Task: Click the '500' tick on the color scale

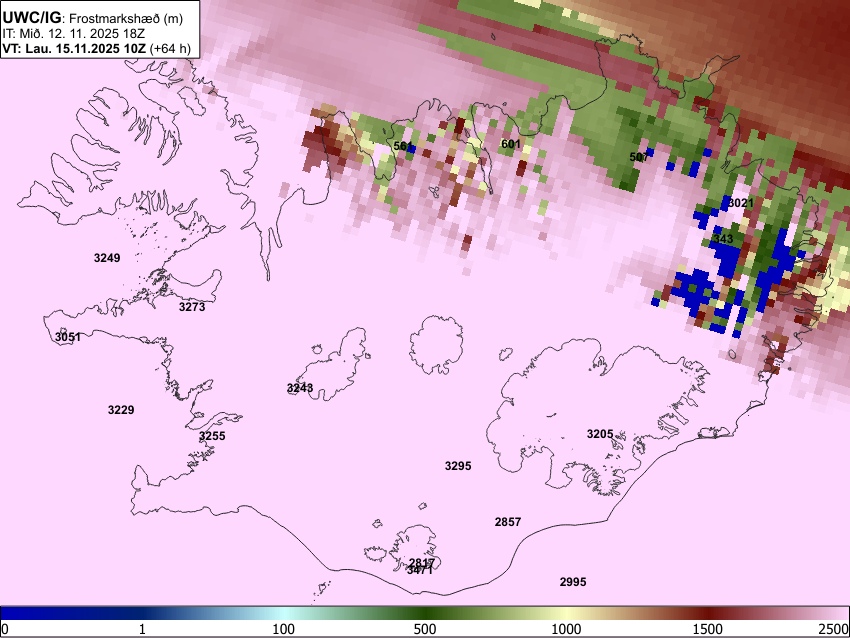Action: (x=425, y=629)
